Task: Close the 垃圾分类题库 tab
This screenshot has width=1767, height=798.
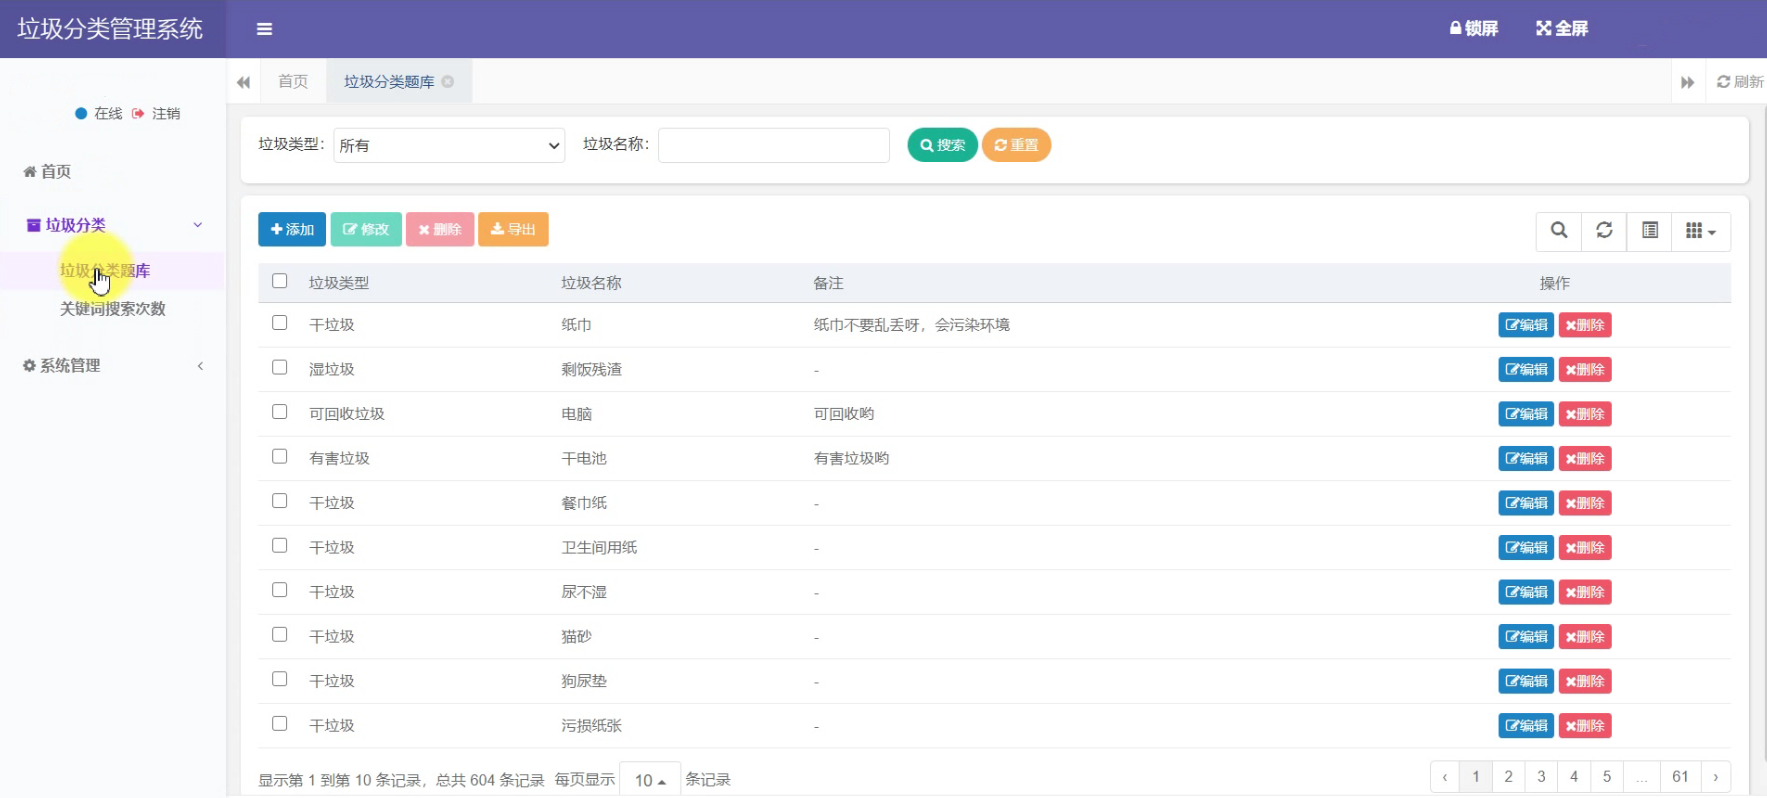Action: pyautogui.click(x=448, y=82)
